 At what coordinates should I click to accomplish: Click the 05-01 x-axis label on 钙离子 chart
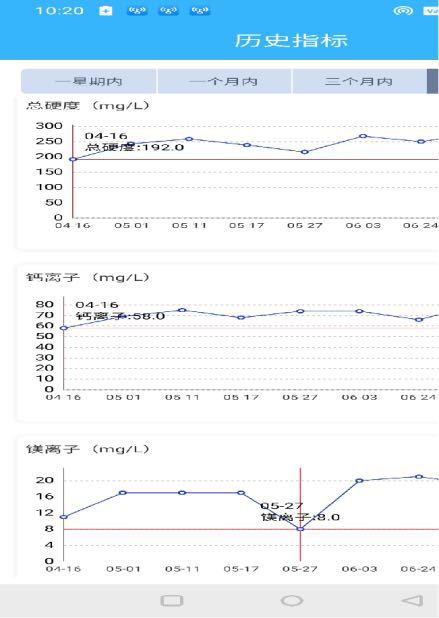point(123,397)
